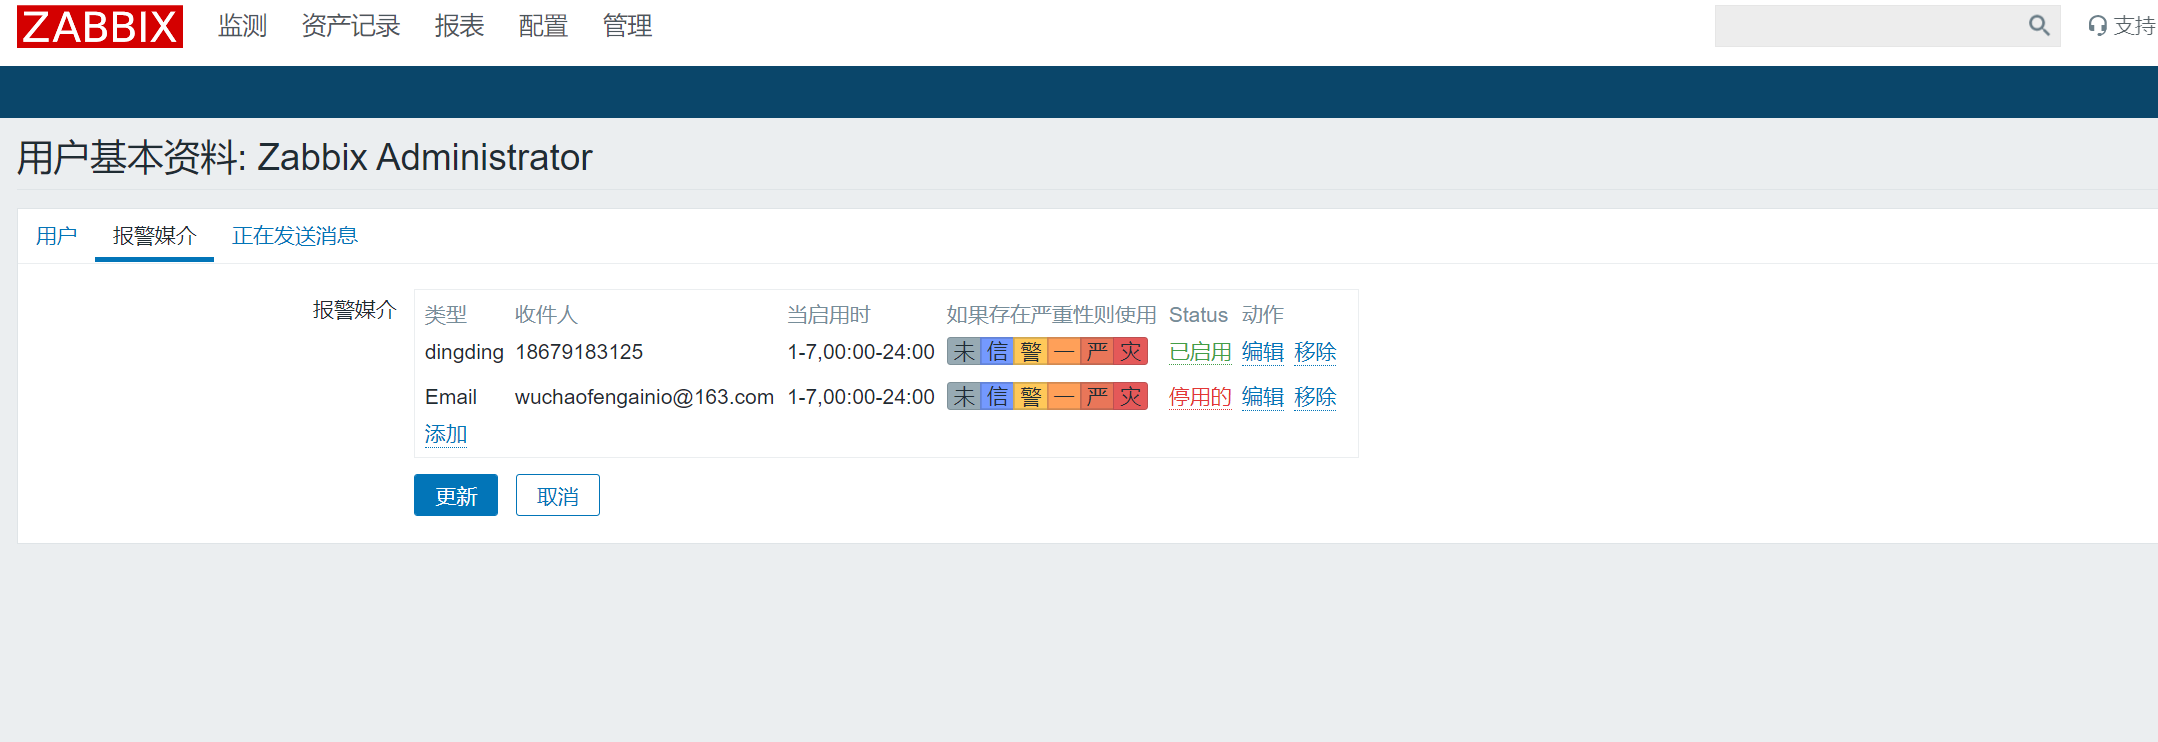Open the 管理 menu

tap(628, 26)
